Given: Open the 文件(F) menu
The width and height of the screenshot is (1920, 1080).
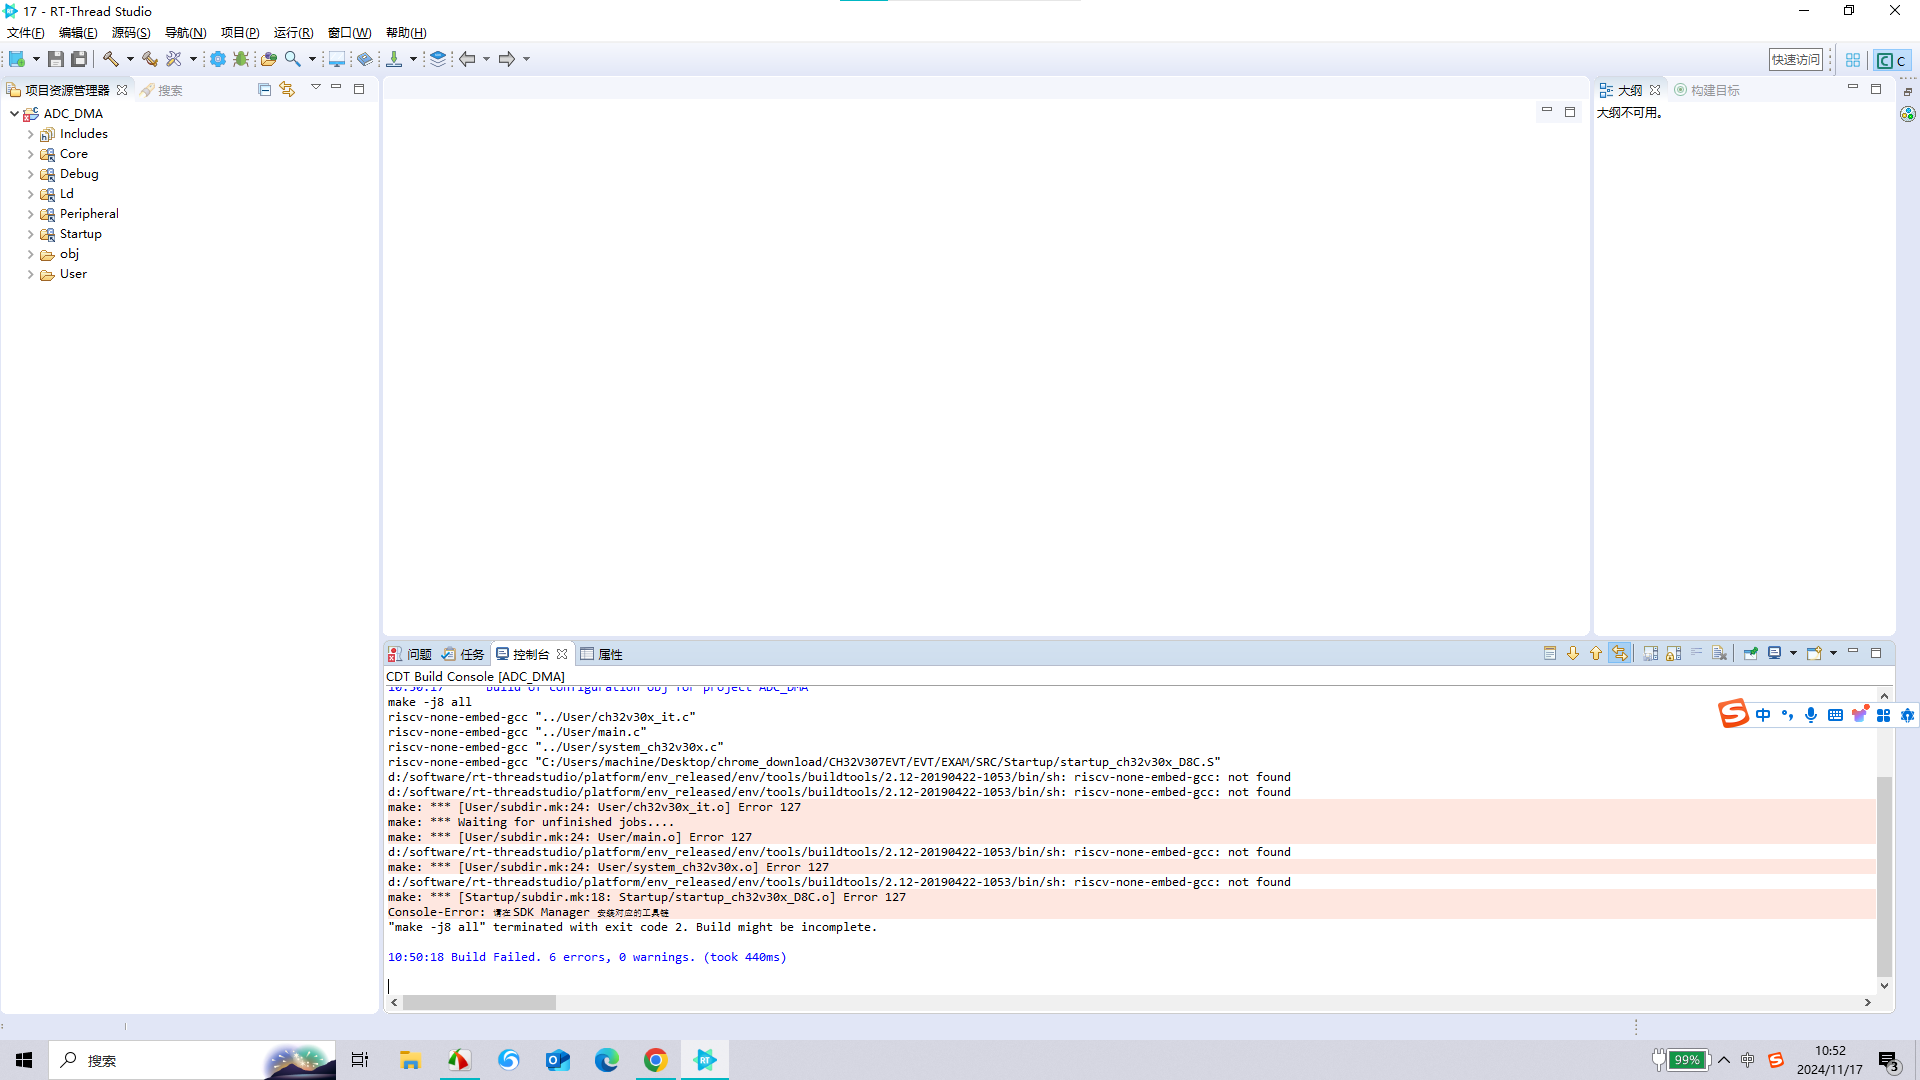Looking at the screenshot, I should [x=26, y=33].
